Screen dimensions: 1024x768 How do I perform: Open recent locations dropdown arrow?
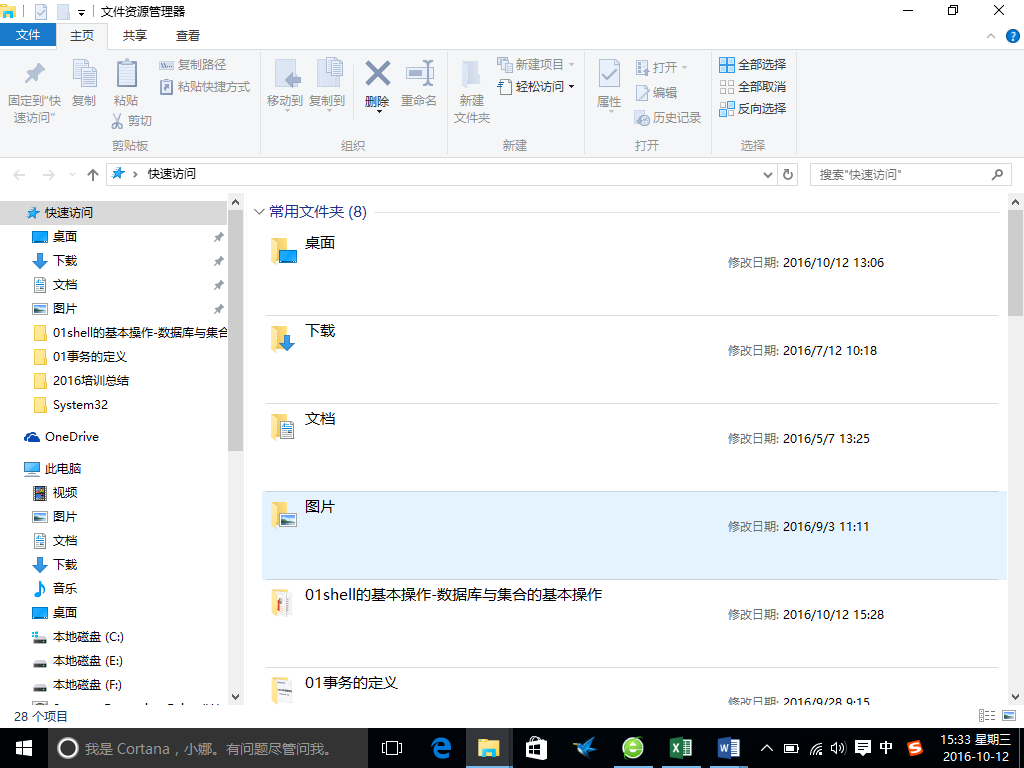[x=72, y=174]
